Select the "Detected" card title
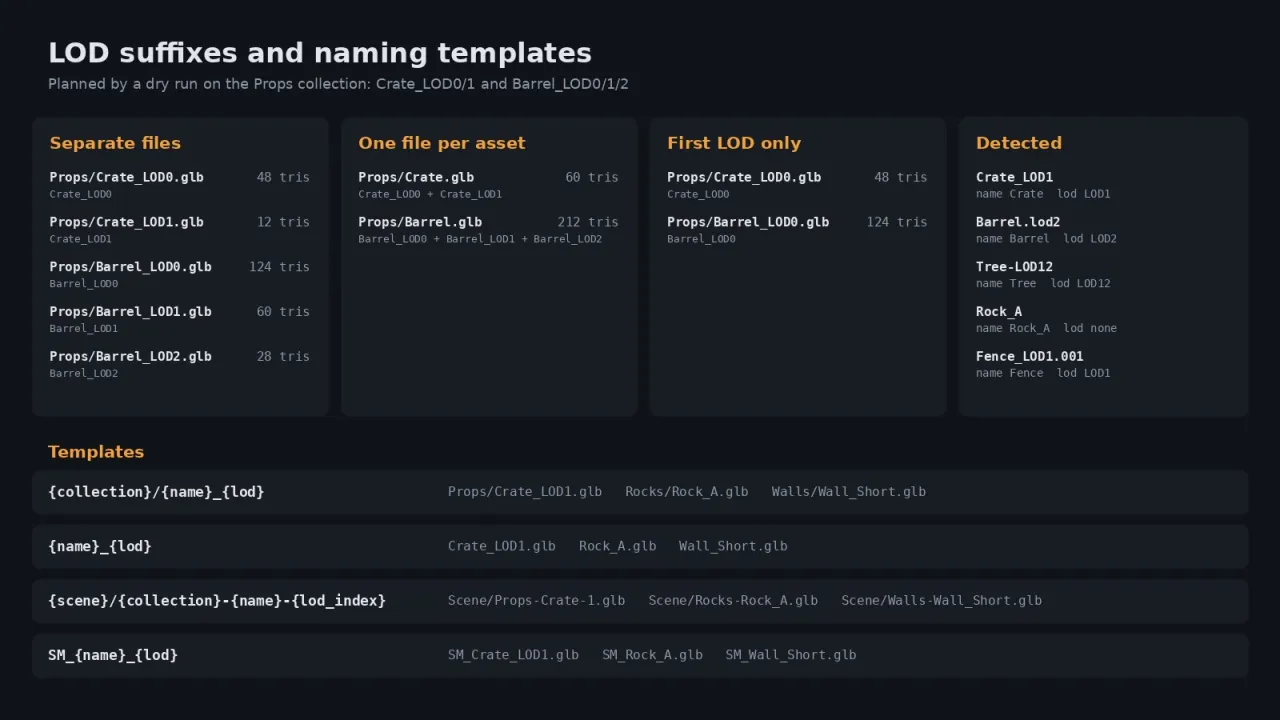This screenshot has width=1280, height=720. coord(1019,143)
